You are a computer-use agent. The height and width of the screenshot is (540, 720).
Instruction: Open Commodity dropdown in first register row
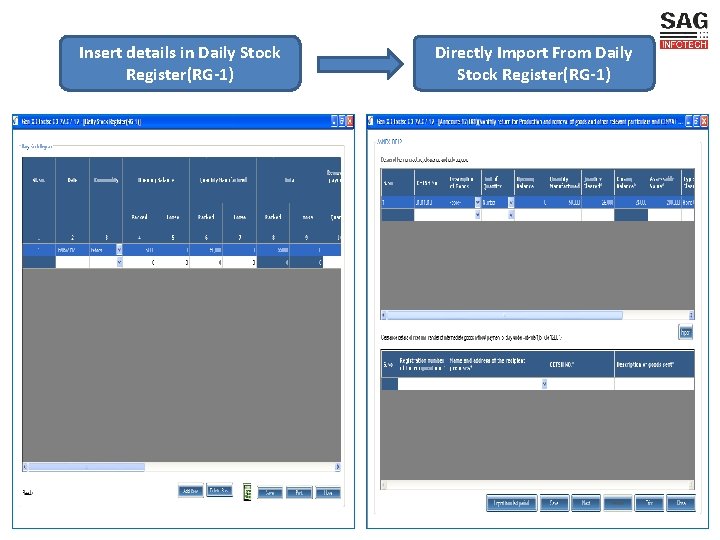click(x=119, y=250)
